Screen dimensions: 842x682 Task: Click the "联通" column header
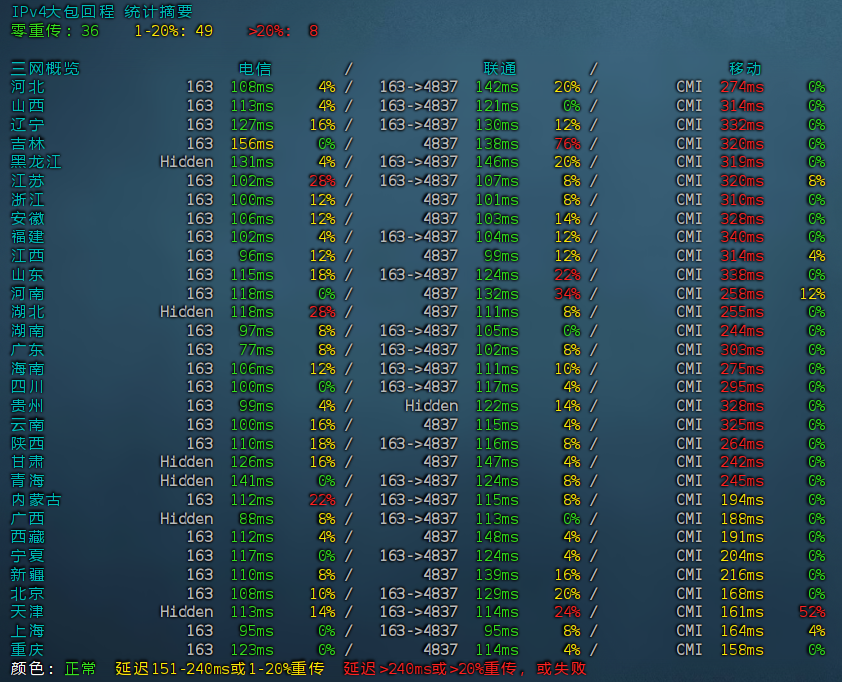[500, 69]
